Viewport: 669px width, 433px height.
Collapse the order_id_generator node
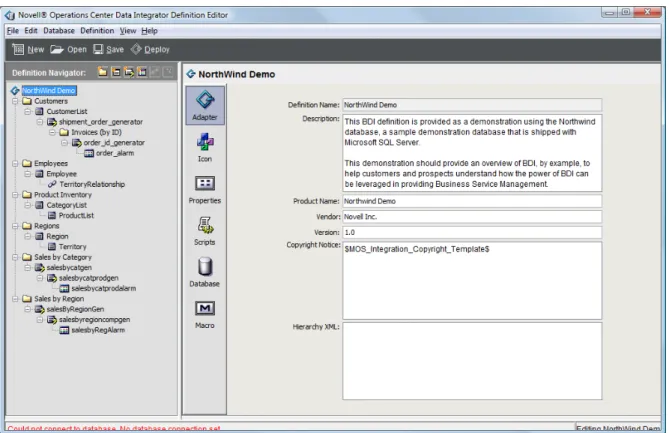(x=64, y=143)
